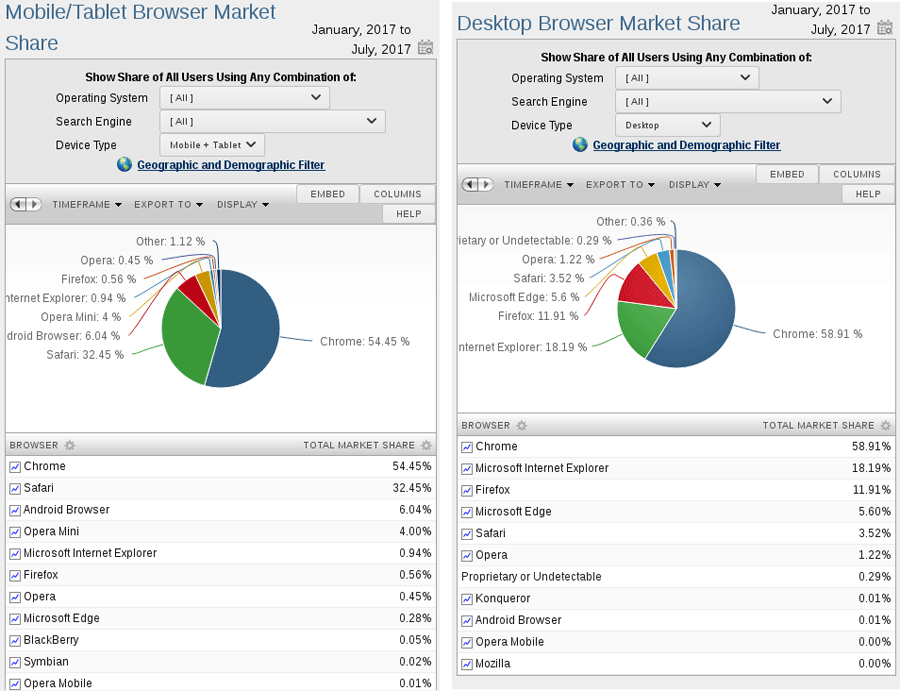Click HELP button in Mobile/Tablet panel
Image resolution: width=900 pixels, height=691 pixels.
click(409, 214)
